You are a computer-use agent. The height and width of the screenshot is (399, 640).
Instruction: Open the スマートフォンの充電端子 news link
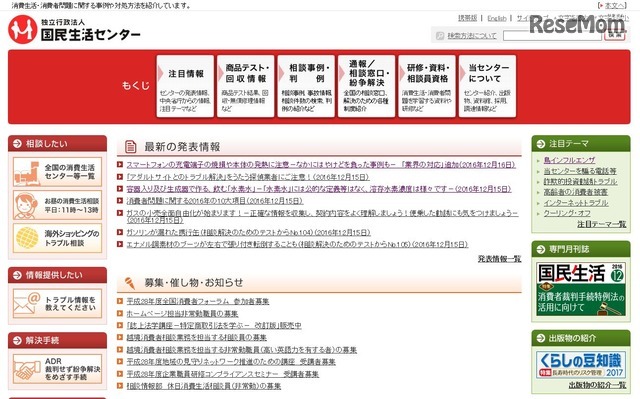321,165
